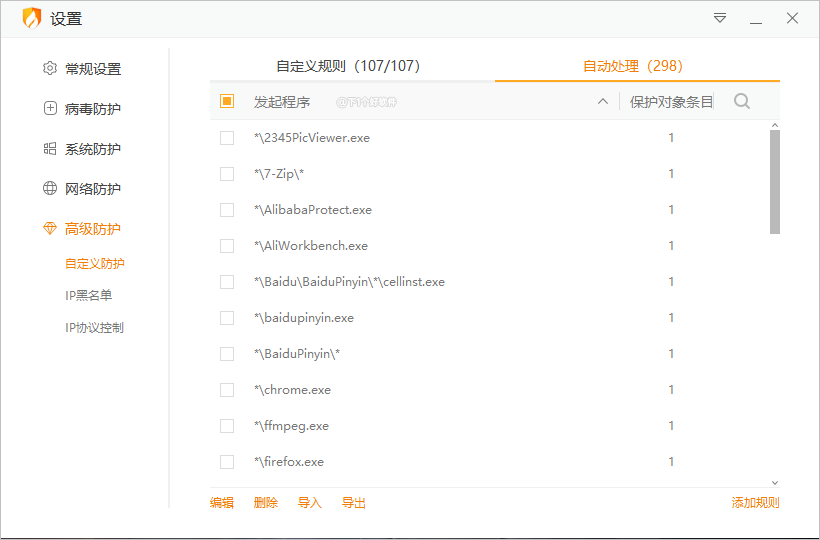This screenshot has height=540, width=820.
Task: Toggle the select-all checkbox in header
Action: point(227,101)
